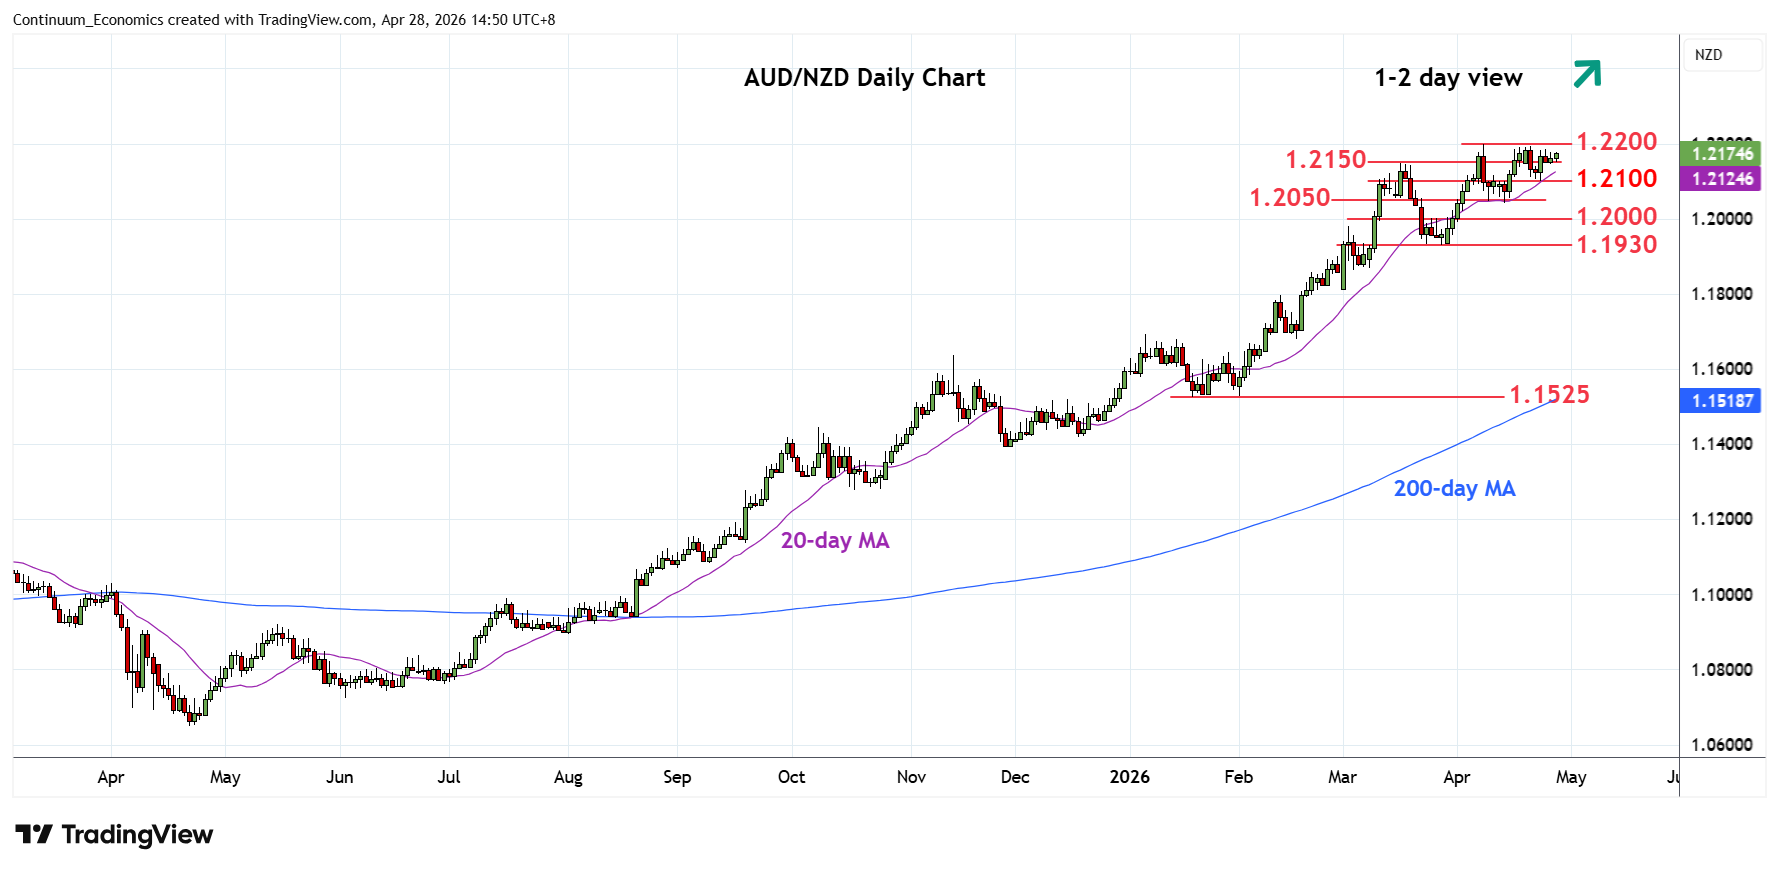Click the 1.1930 level label
The height and width of the screenshot is (872, 1779).
[x=1616, y=245]
